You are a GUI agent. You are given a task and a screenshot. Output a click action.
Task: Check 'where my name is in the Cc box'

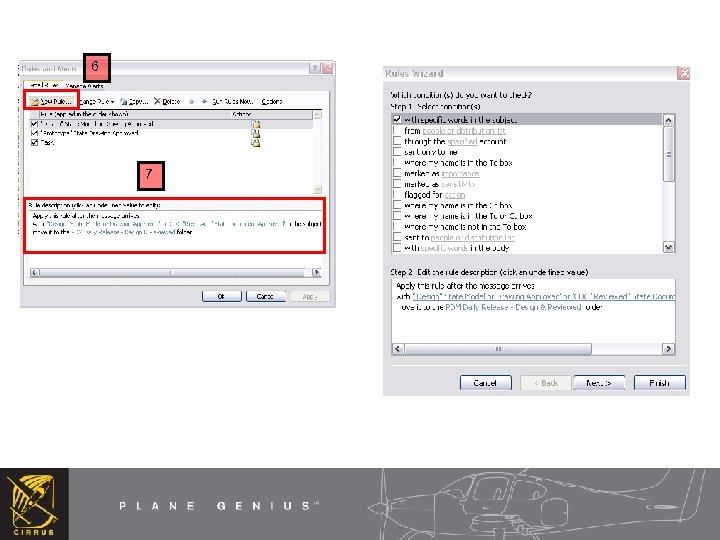tap(397, 205)
